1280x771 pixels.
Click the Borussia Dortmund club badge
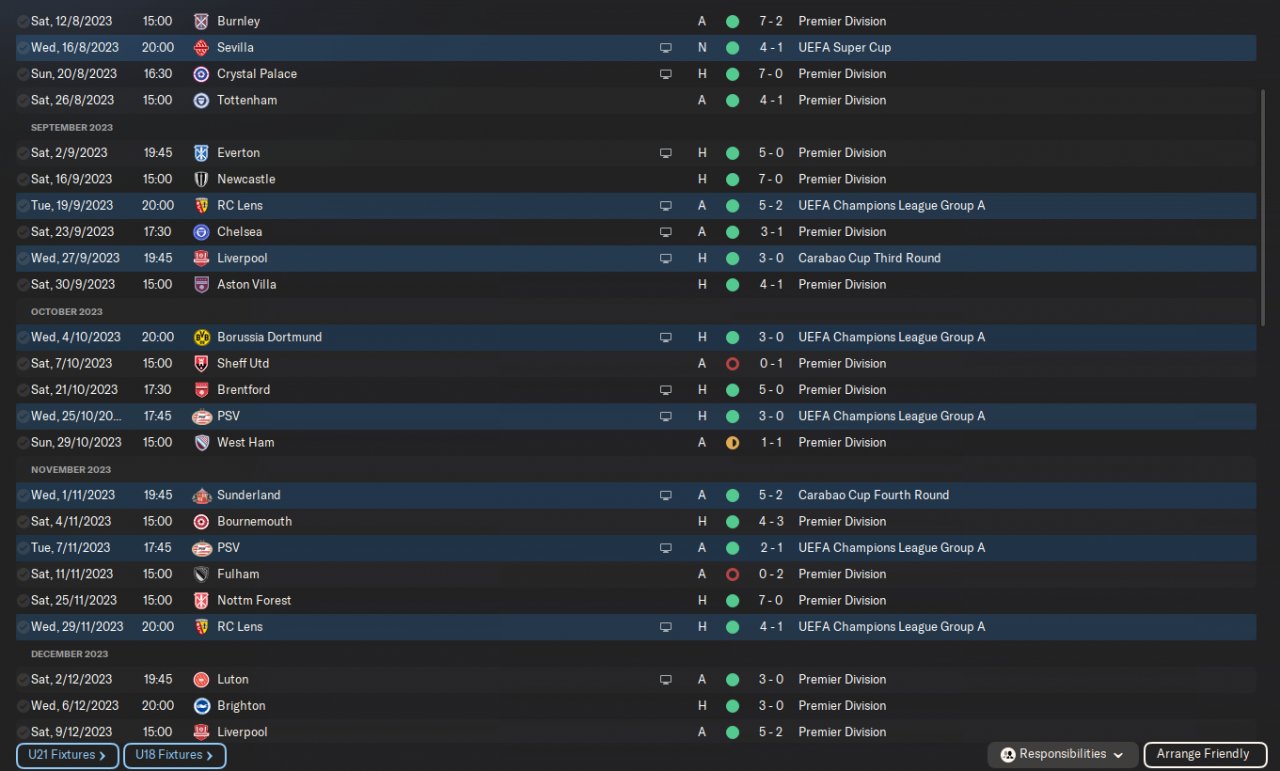point(201,337)
